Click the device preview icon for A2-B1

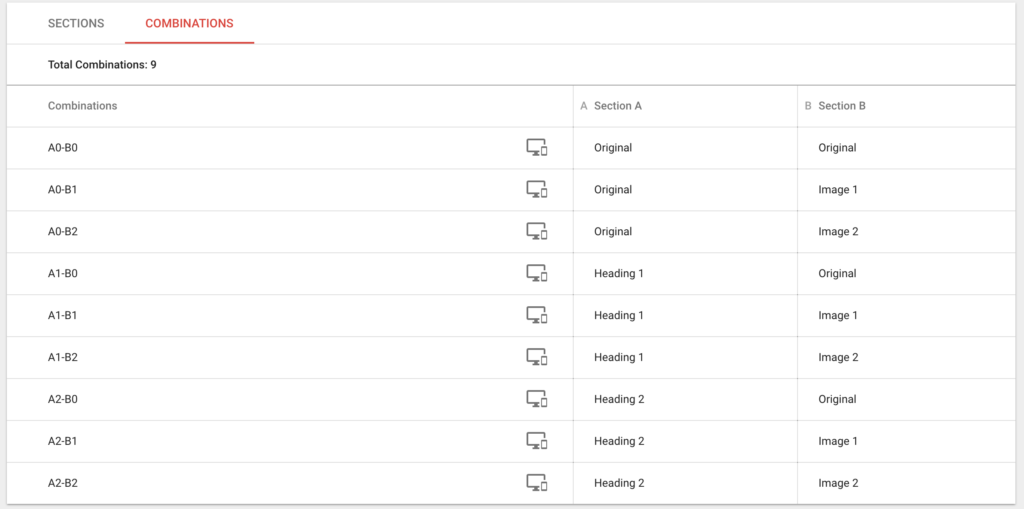pos(537,442)
